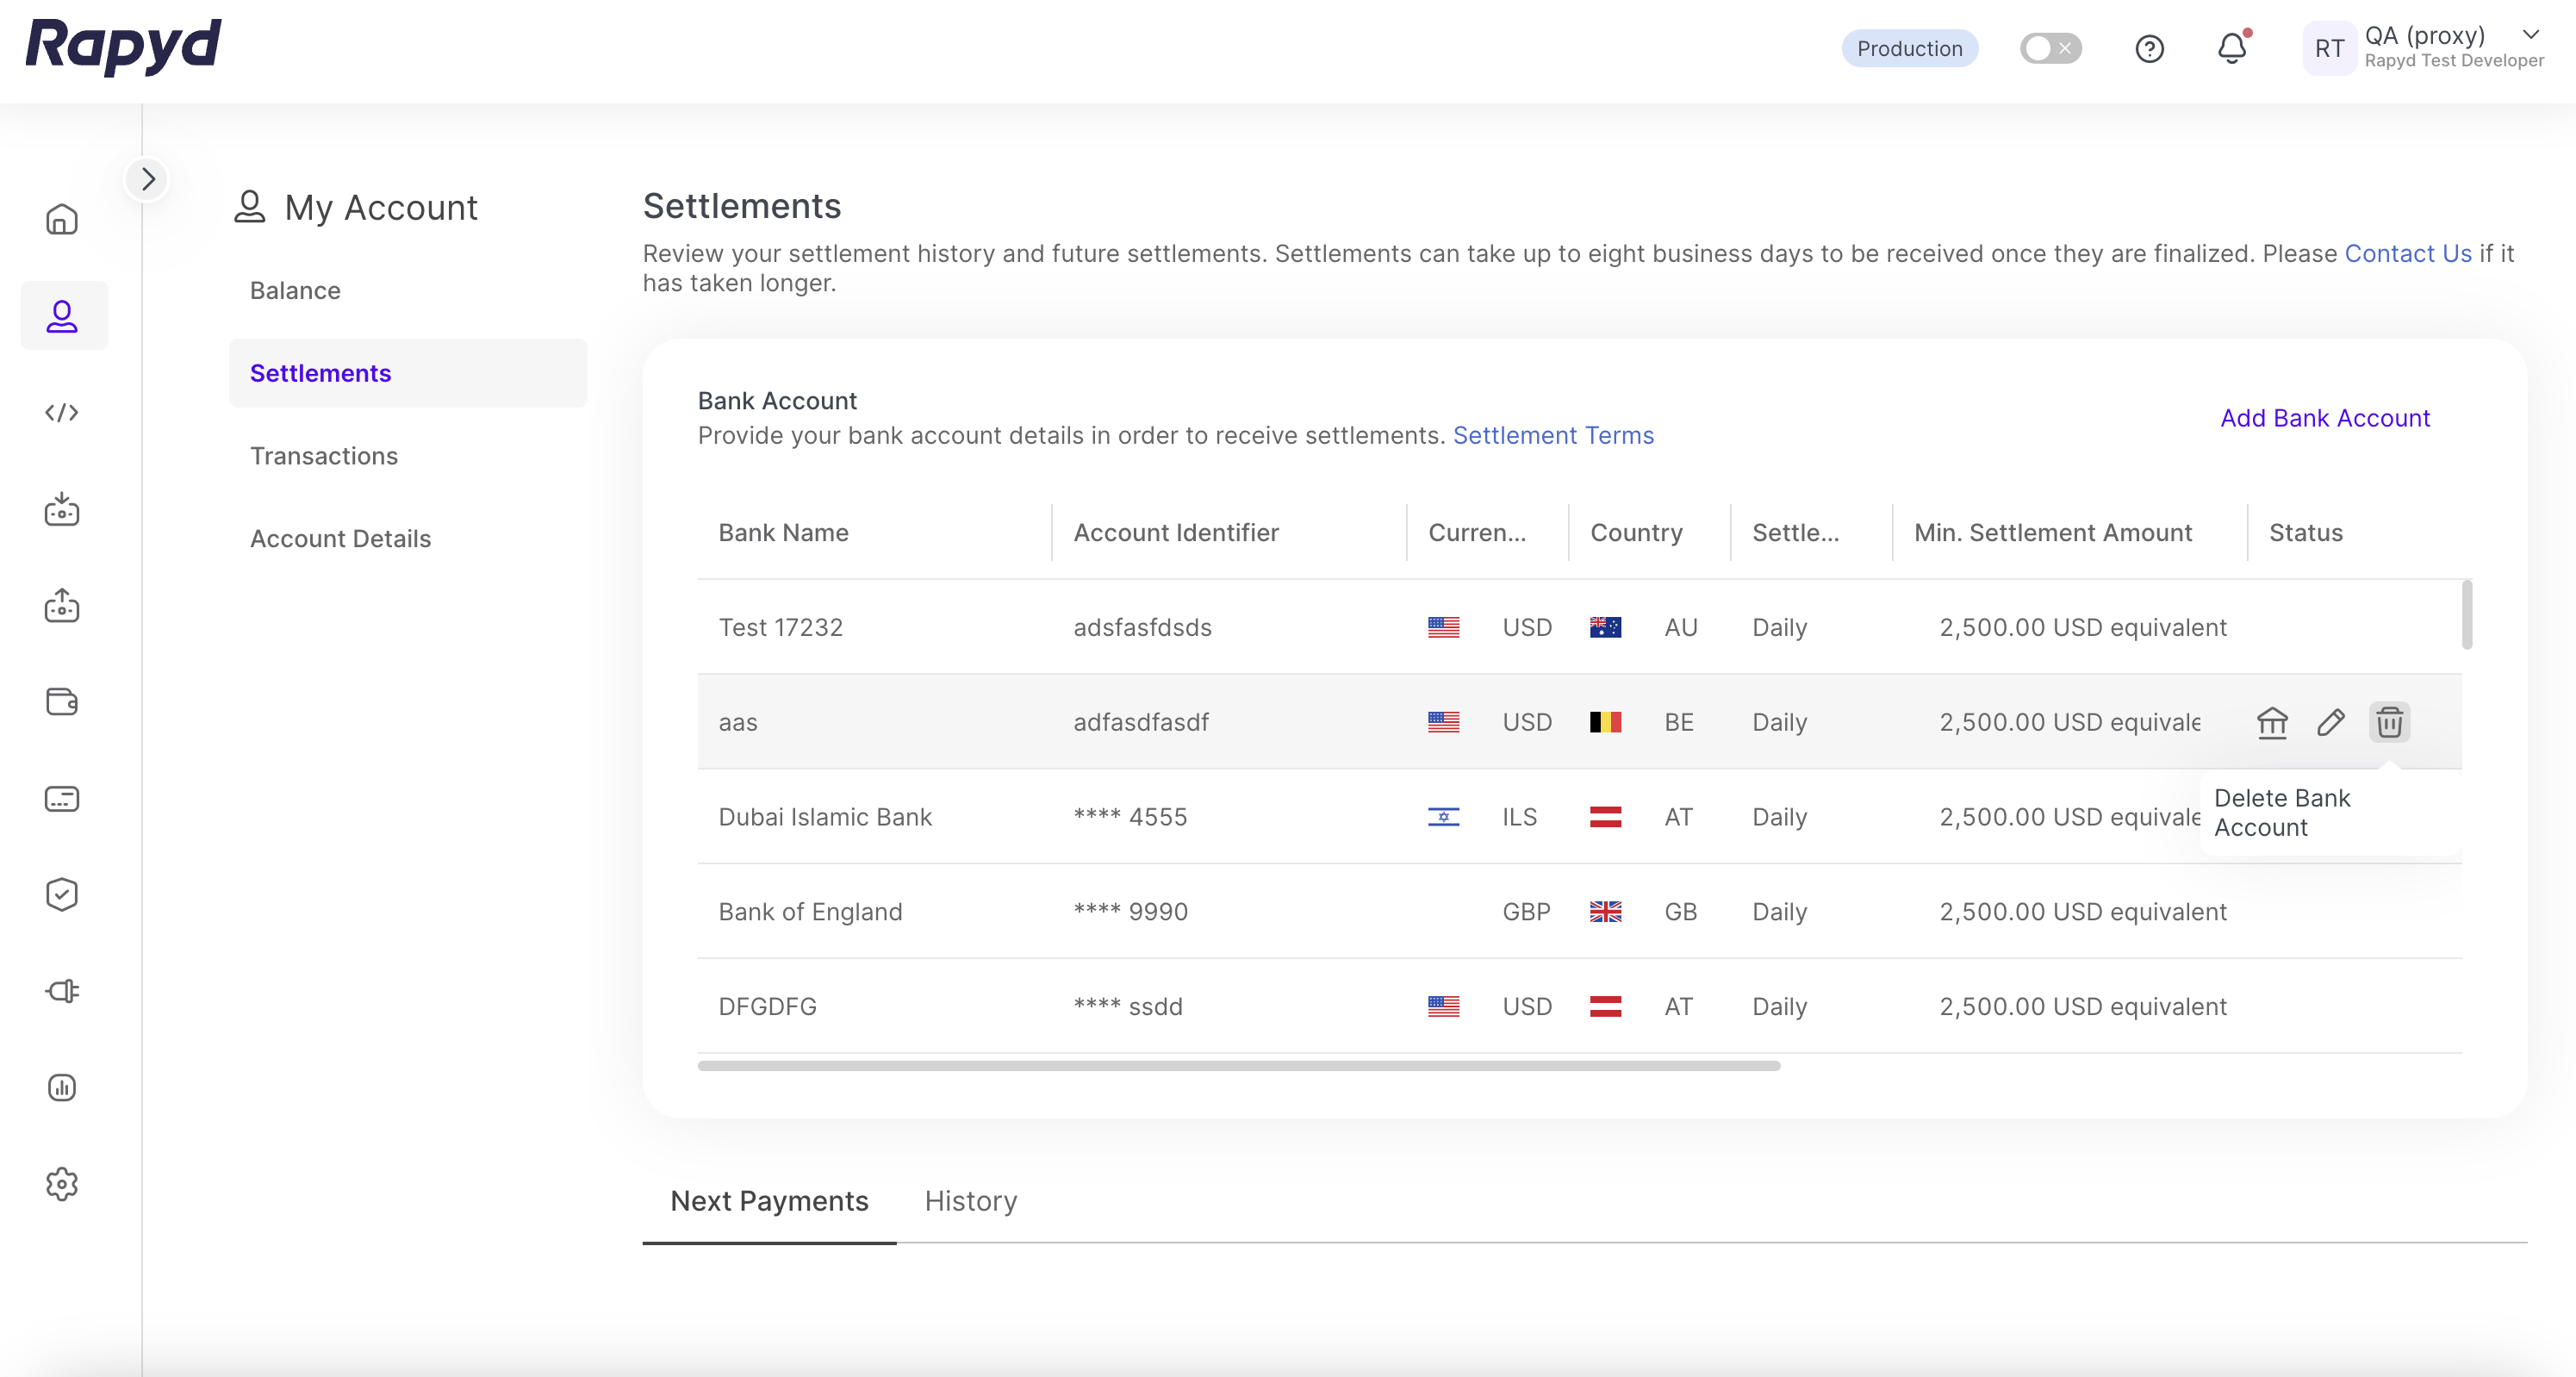Select the Dubai Islamic Bank row
2576x1377 pixels.
pos(1579,817)
